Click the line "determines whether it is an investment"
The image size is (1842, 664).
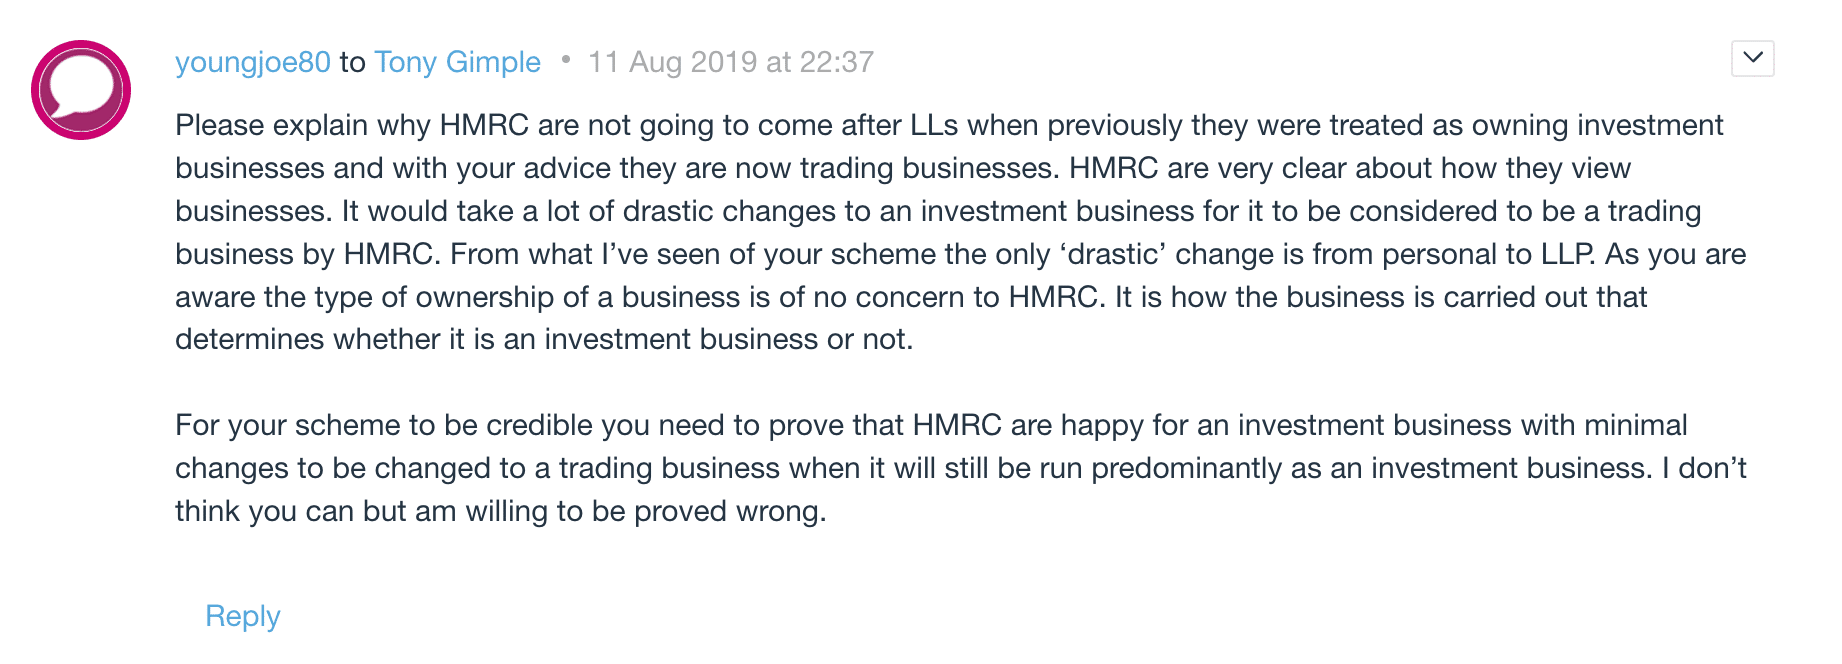[543, 339]
